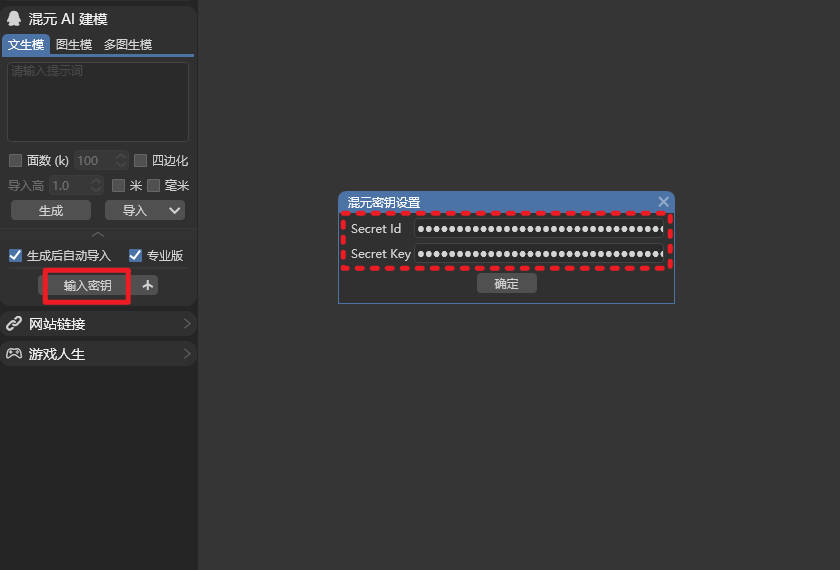Check the 米 unit checkbox
The image size is (840, 570).
119,185
